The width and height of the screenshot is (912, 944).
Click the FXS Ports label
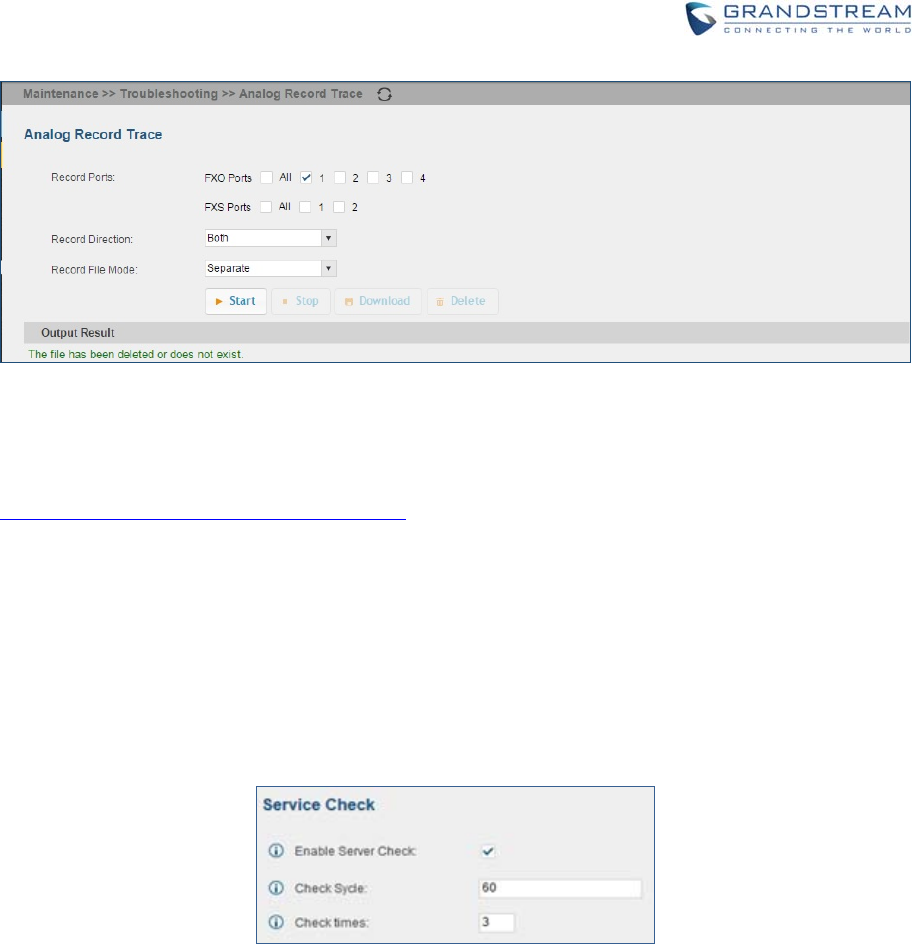tap(228, 207)
